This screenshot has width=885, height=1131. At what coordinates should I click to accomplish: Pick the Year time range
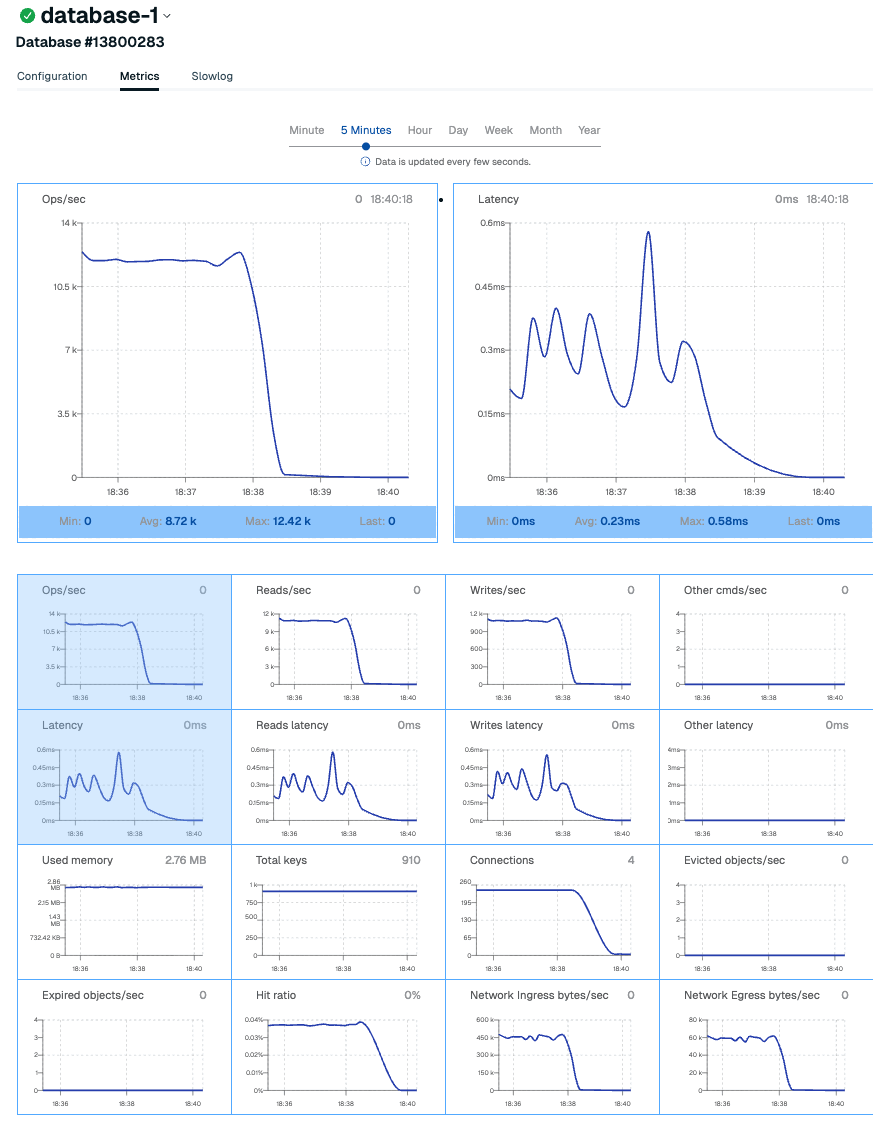589,130
